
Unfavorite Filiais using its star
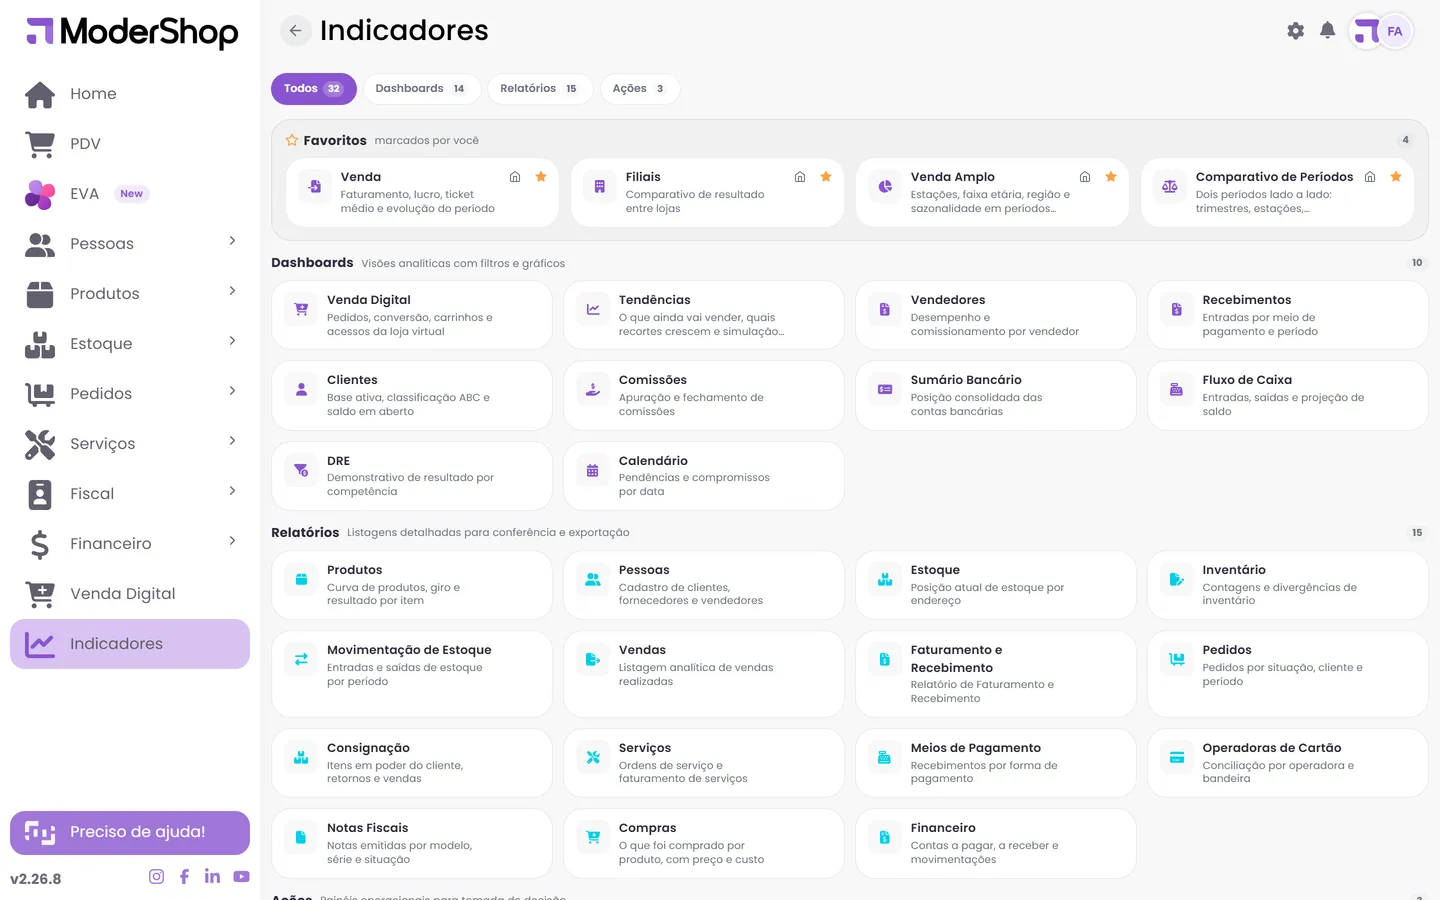click(x=826, y=177)
